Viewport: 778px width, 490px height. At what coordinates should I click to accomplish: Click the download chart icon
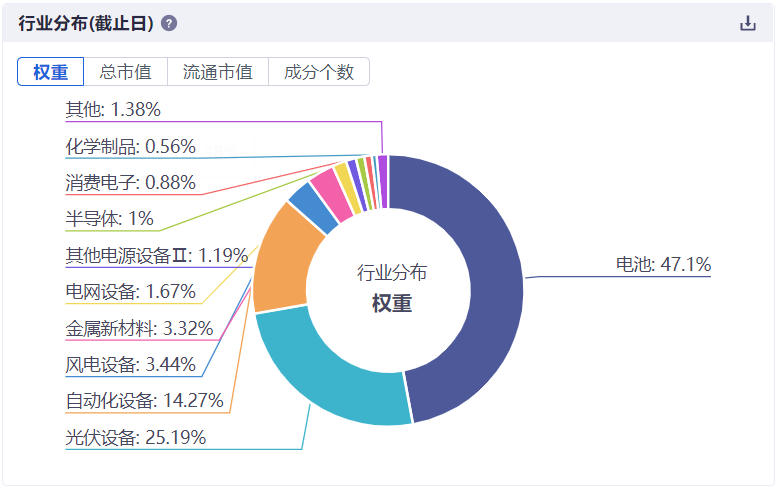click(748, 23)
